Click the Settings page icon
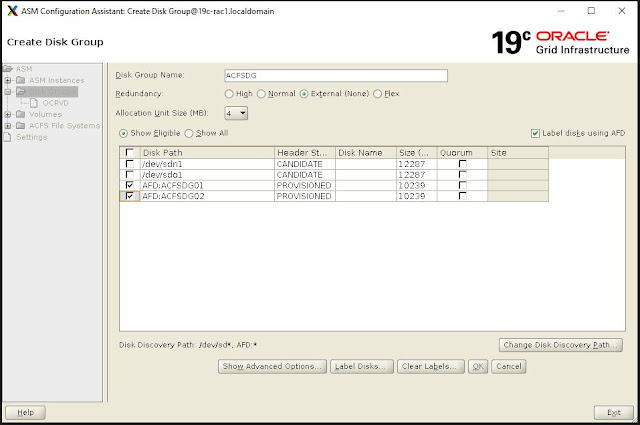This screenshot has width=640, height=425. [7, 137]
